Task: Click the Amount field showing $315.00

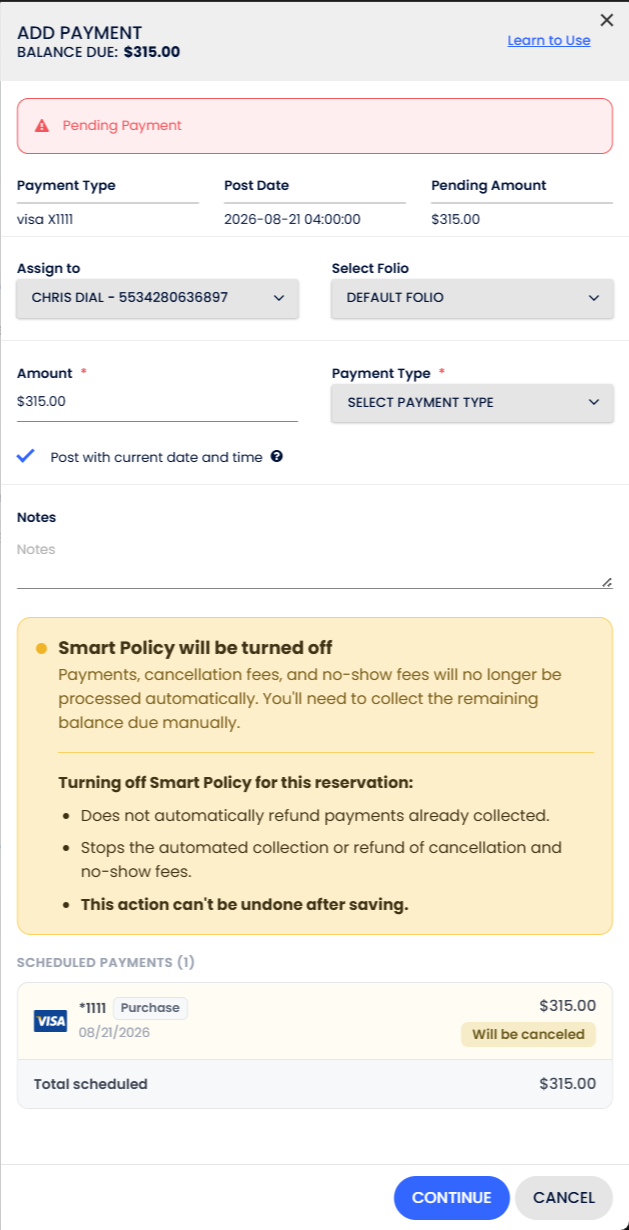Action: (157, 402)
